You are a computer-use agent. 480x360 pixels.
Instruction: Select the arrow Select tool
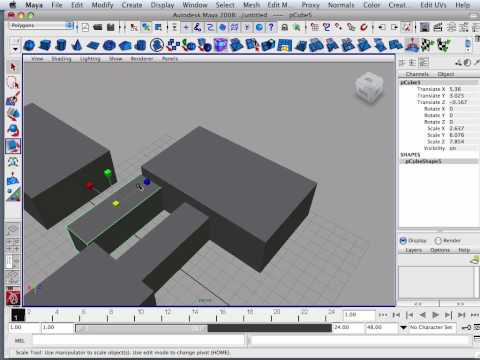coord(13,67)
